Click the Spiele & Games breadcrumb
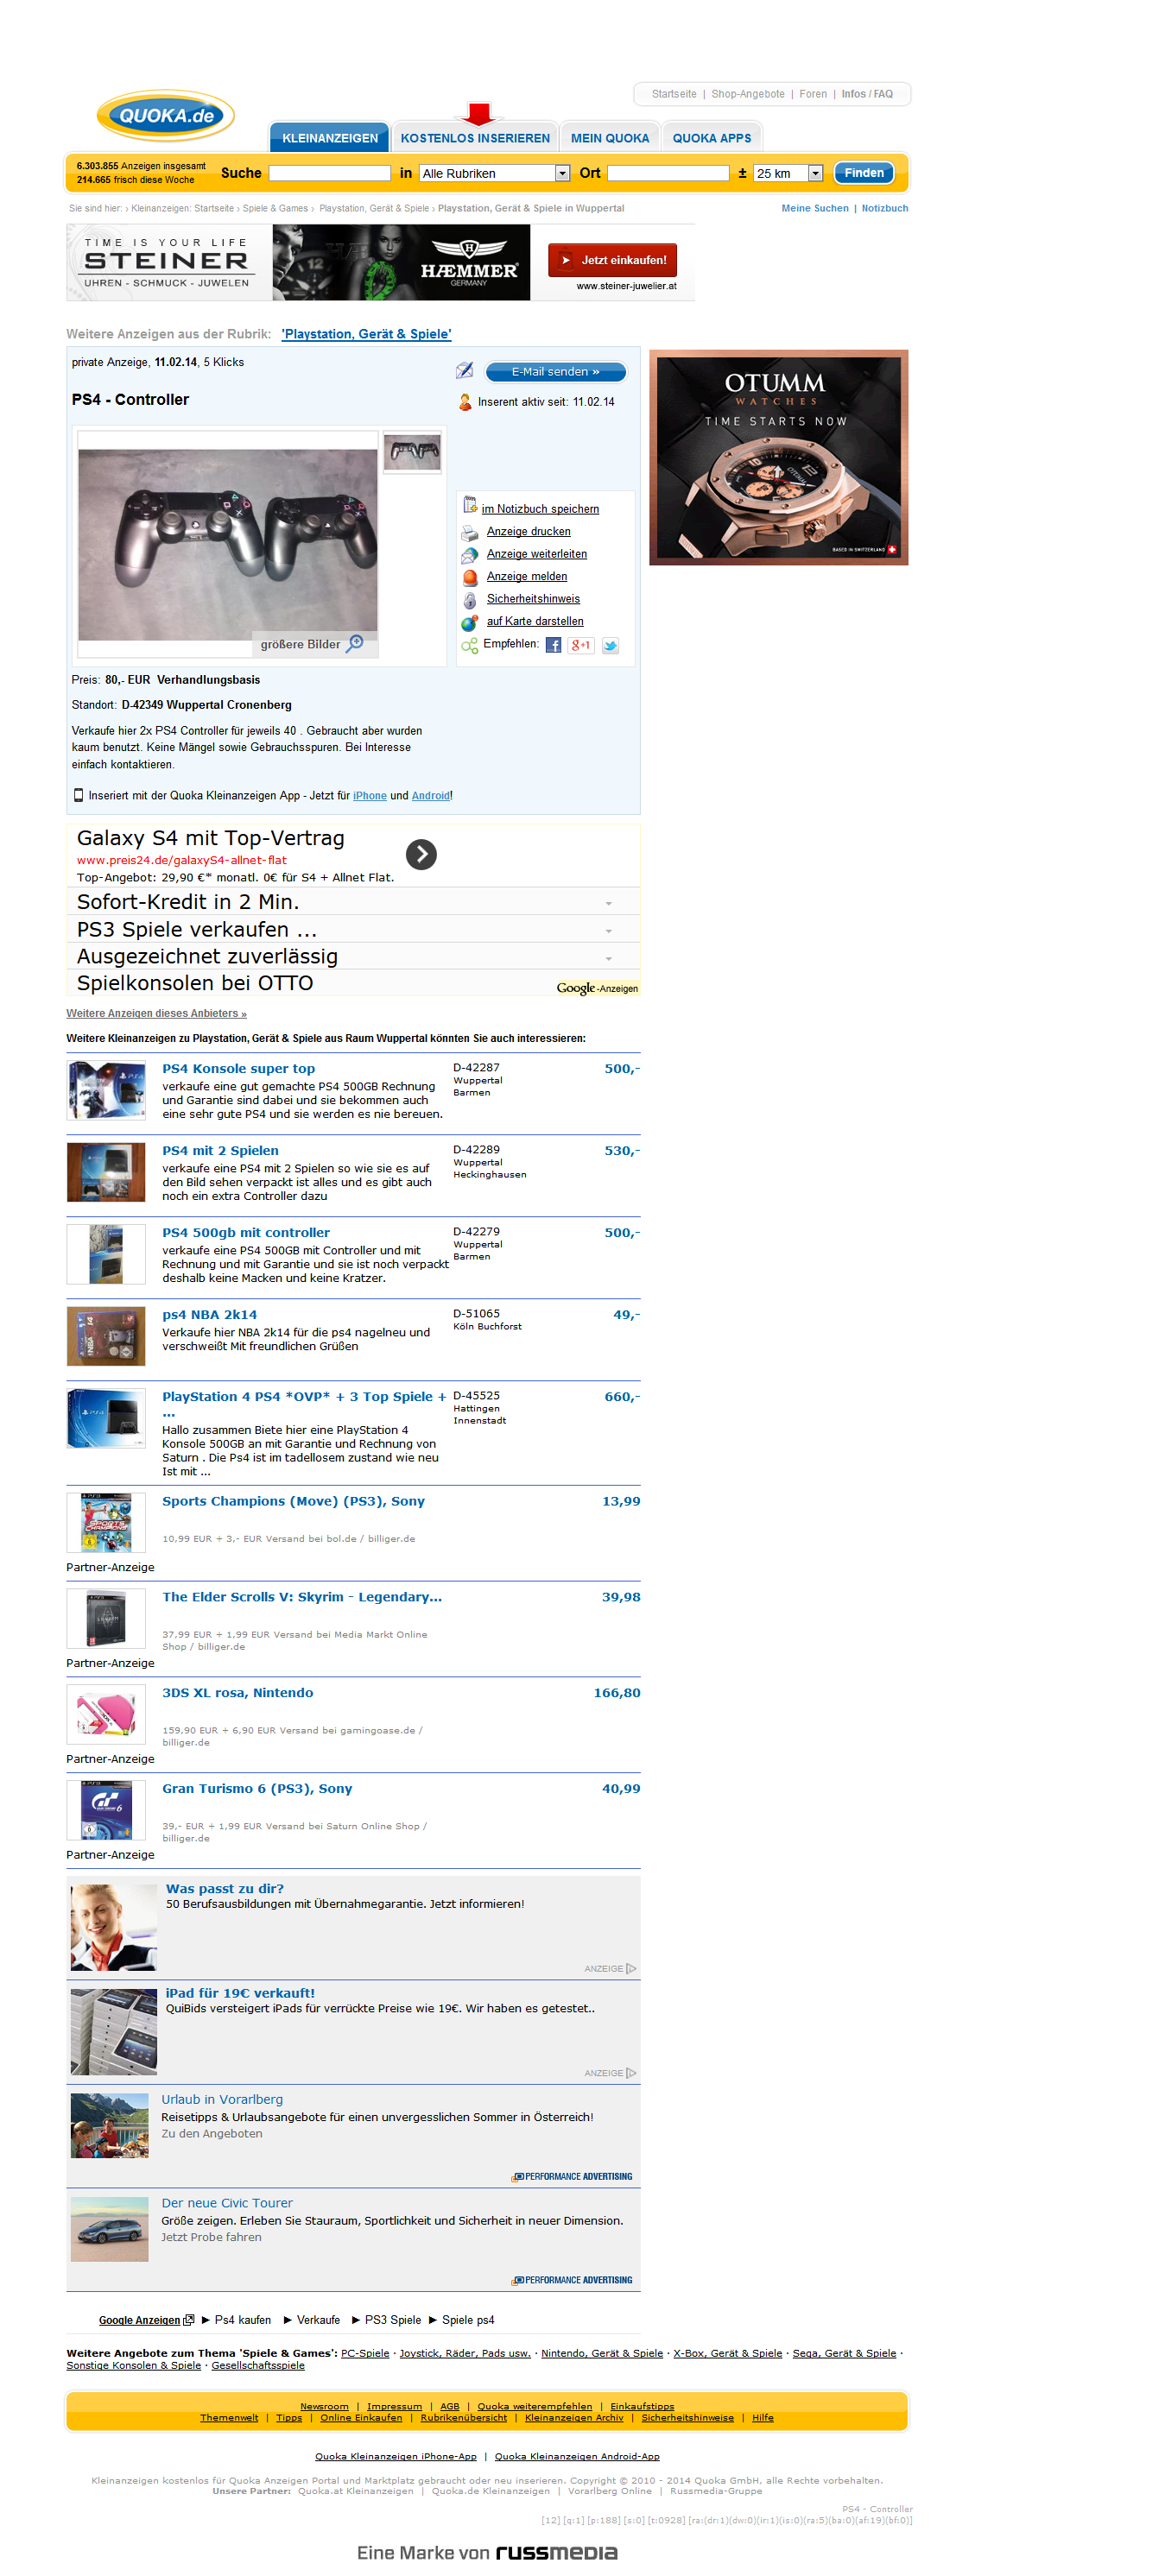The width and height of the screenshot is (1165, 2576). [x=275, y=208]
